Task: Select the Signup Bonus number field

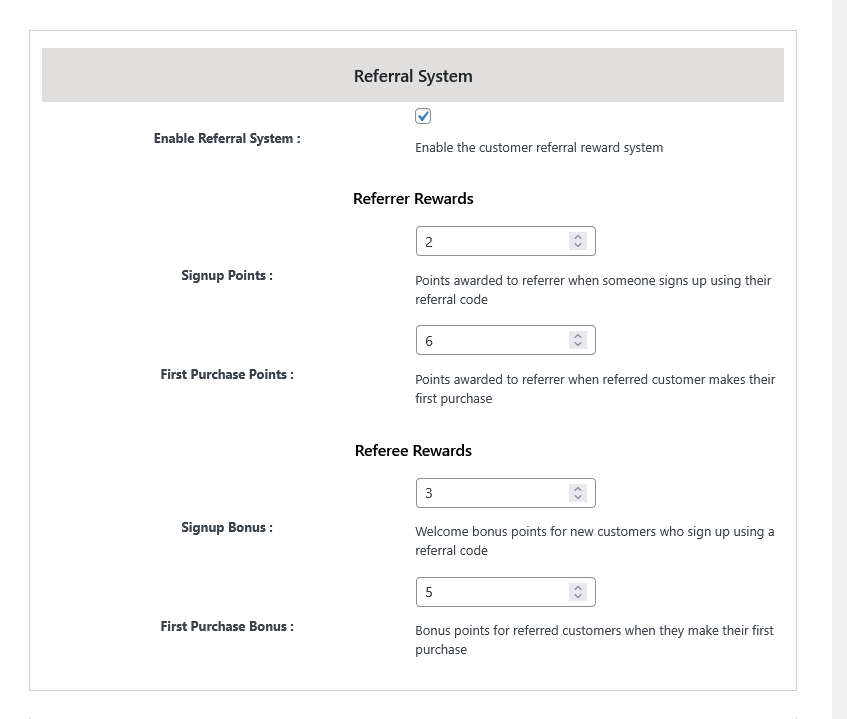Action: click(490, 492)
